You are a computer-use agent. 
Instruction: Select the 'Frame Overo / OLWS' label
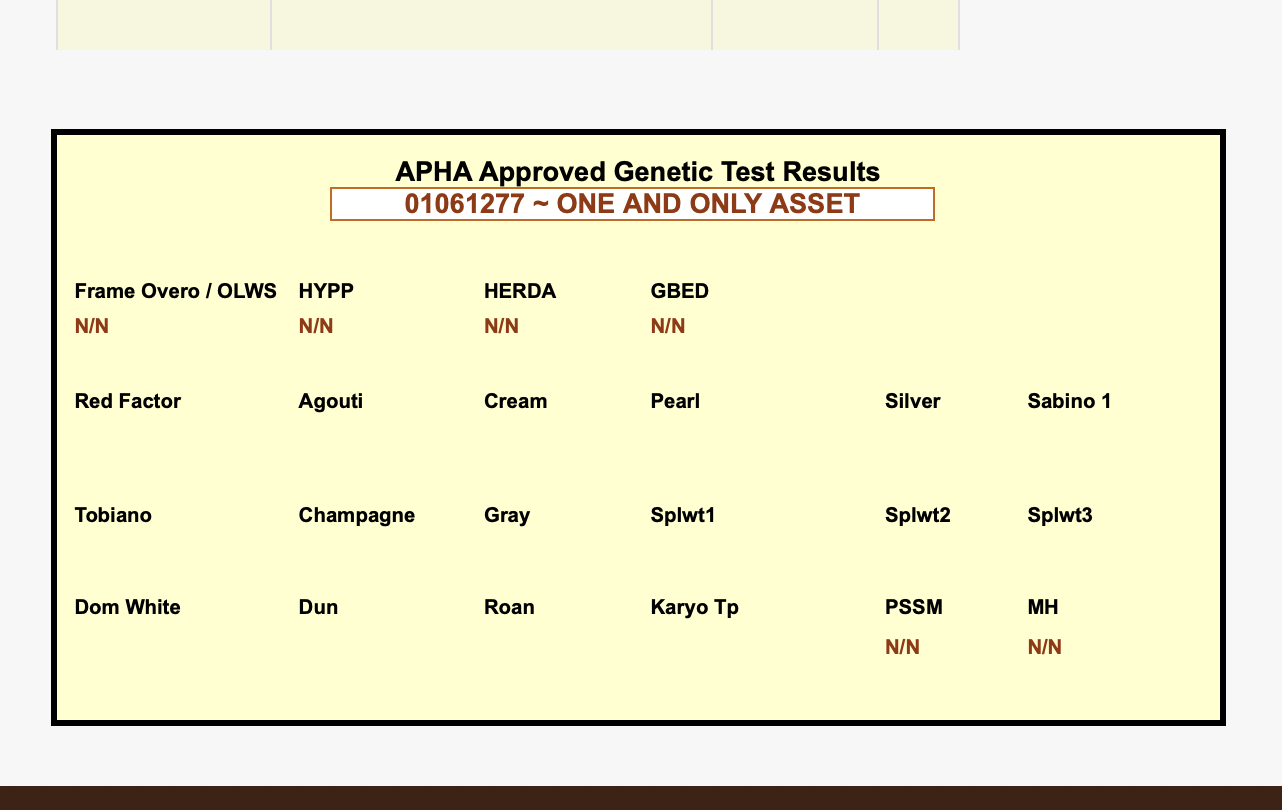tap(176, 291)
